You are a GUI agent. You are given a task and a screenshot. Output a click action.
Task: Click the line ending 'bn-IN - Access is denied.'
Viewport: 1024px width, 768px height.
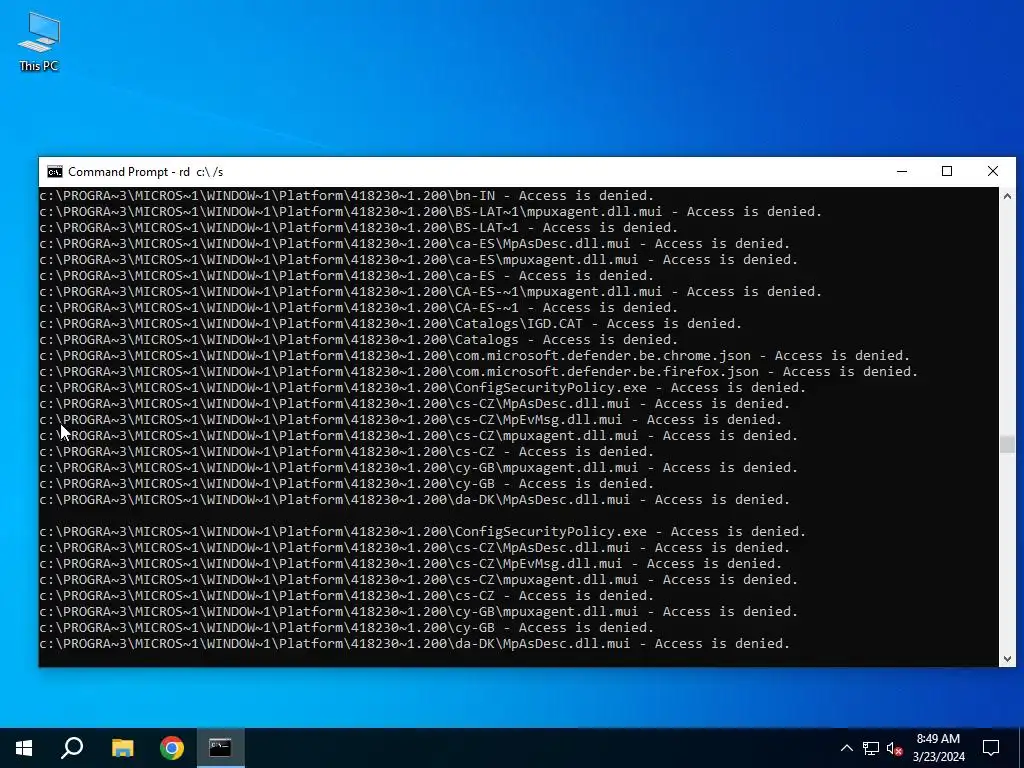(x=347, y=196)
